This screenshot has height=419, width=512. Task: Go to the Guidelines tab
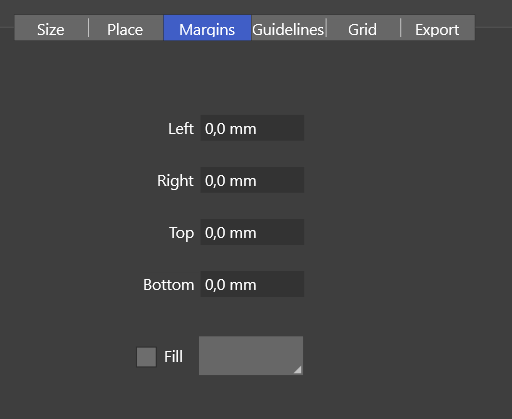[x=288, y=28]
